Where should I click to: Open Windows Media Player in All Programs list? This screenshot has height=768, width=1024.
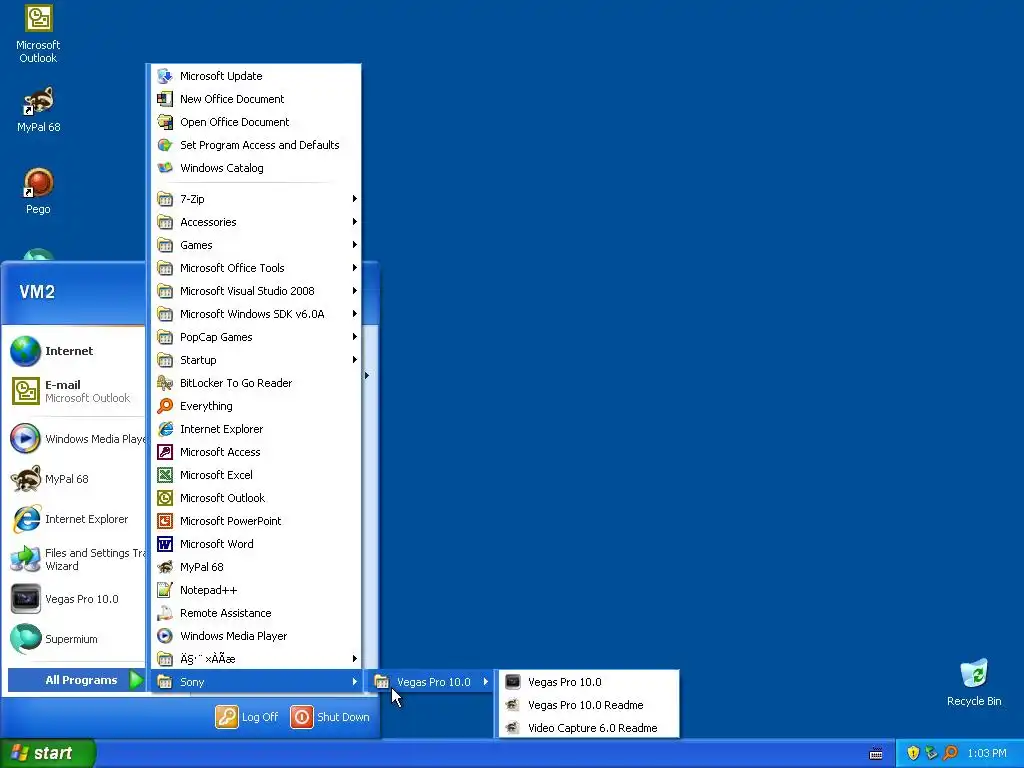pyautogui.click(x=256, y=636)
